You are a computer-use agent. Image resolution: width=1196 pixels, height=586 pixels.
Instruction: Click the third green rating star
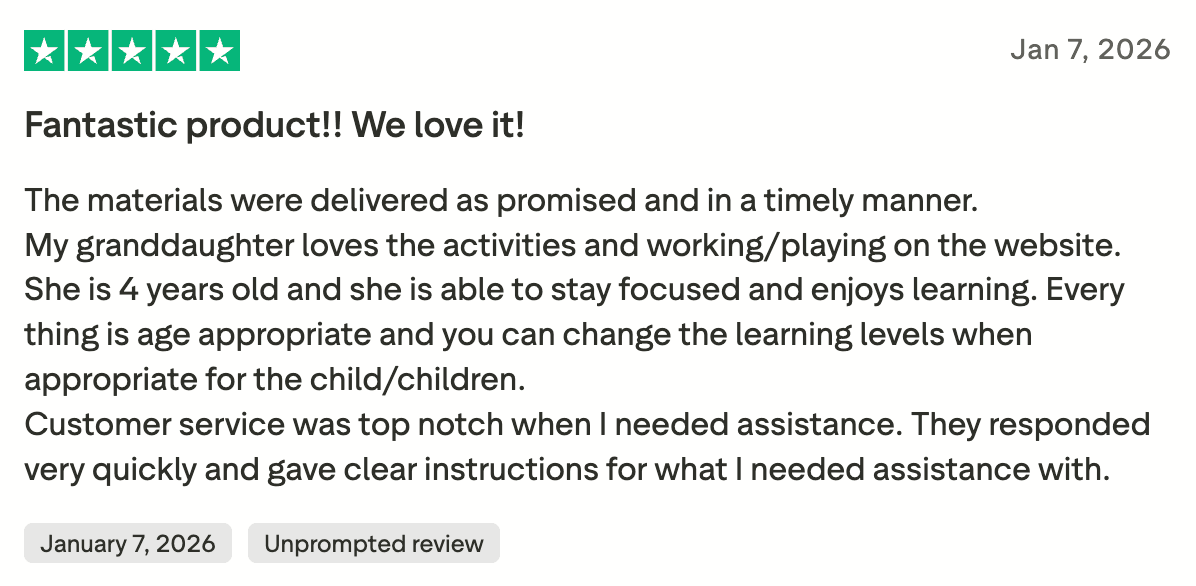pos(132,51)
